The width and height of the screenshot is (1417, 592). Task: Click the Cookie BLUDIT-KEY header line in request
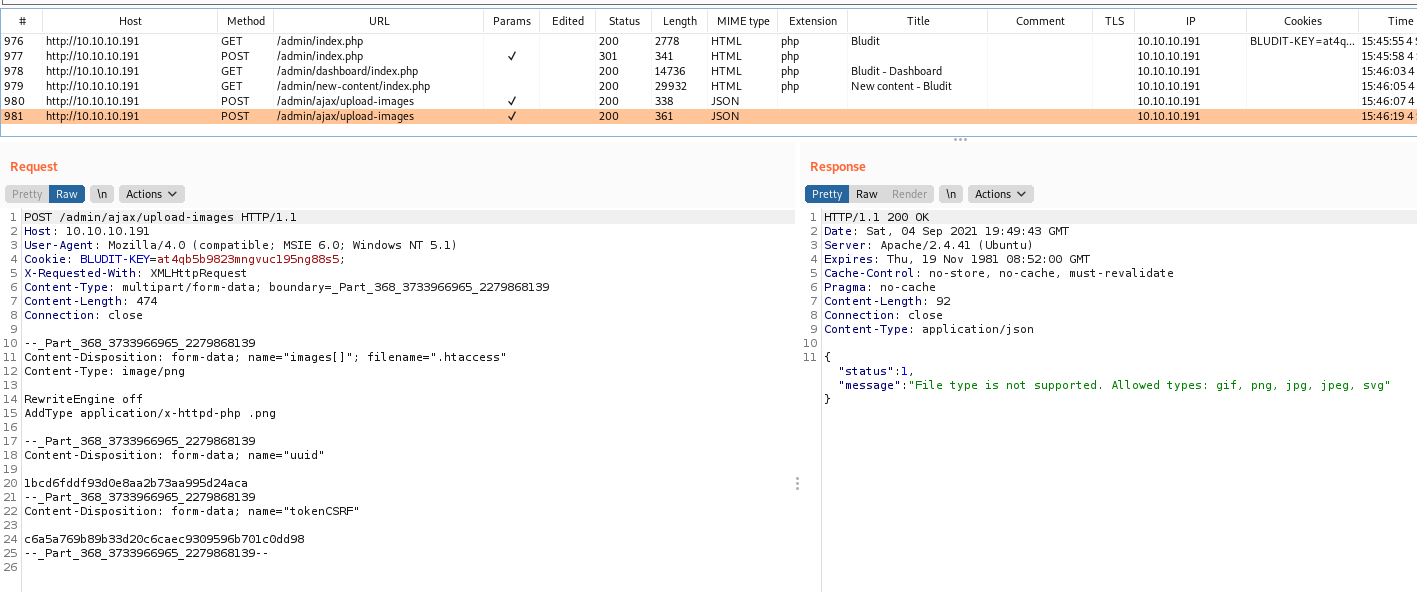(184, 259)
